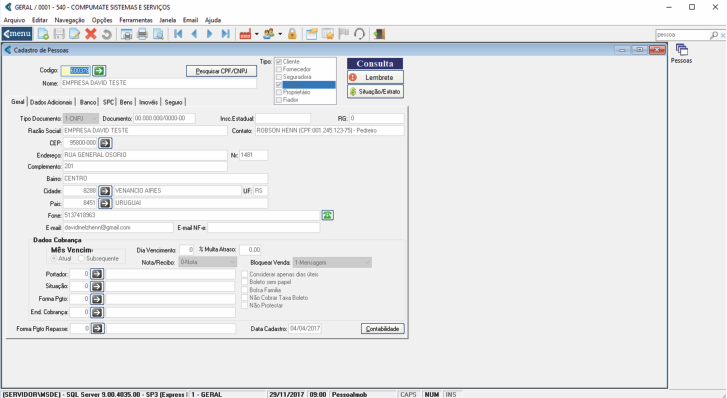The width and height of the screenshot is (727, 398).
Task: Switch to the Dados Adicionais tab
Action: pyautogui.click(x=51, y=102)
